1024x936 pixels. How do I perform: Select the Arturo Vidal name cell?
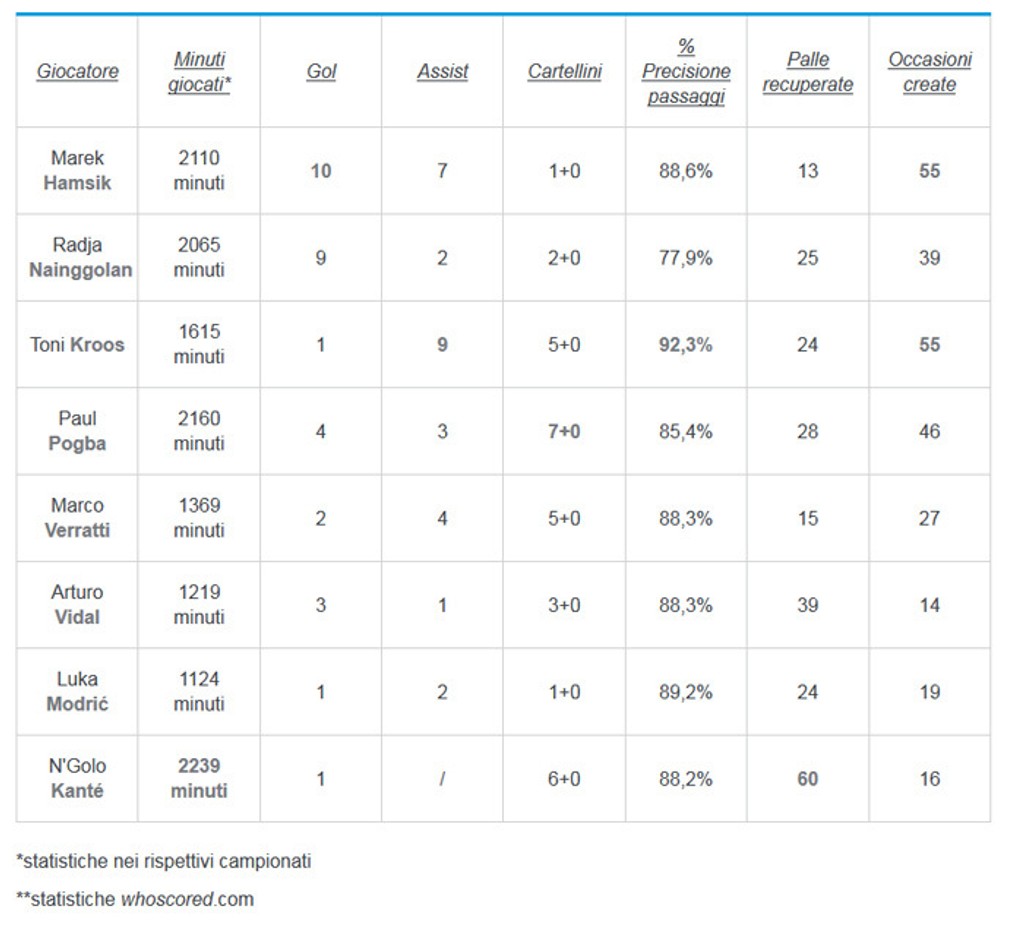[x=77, y=605]
